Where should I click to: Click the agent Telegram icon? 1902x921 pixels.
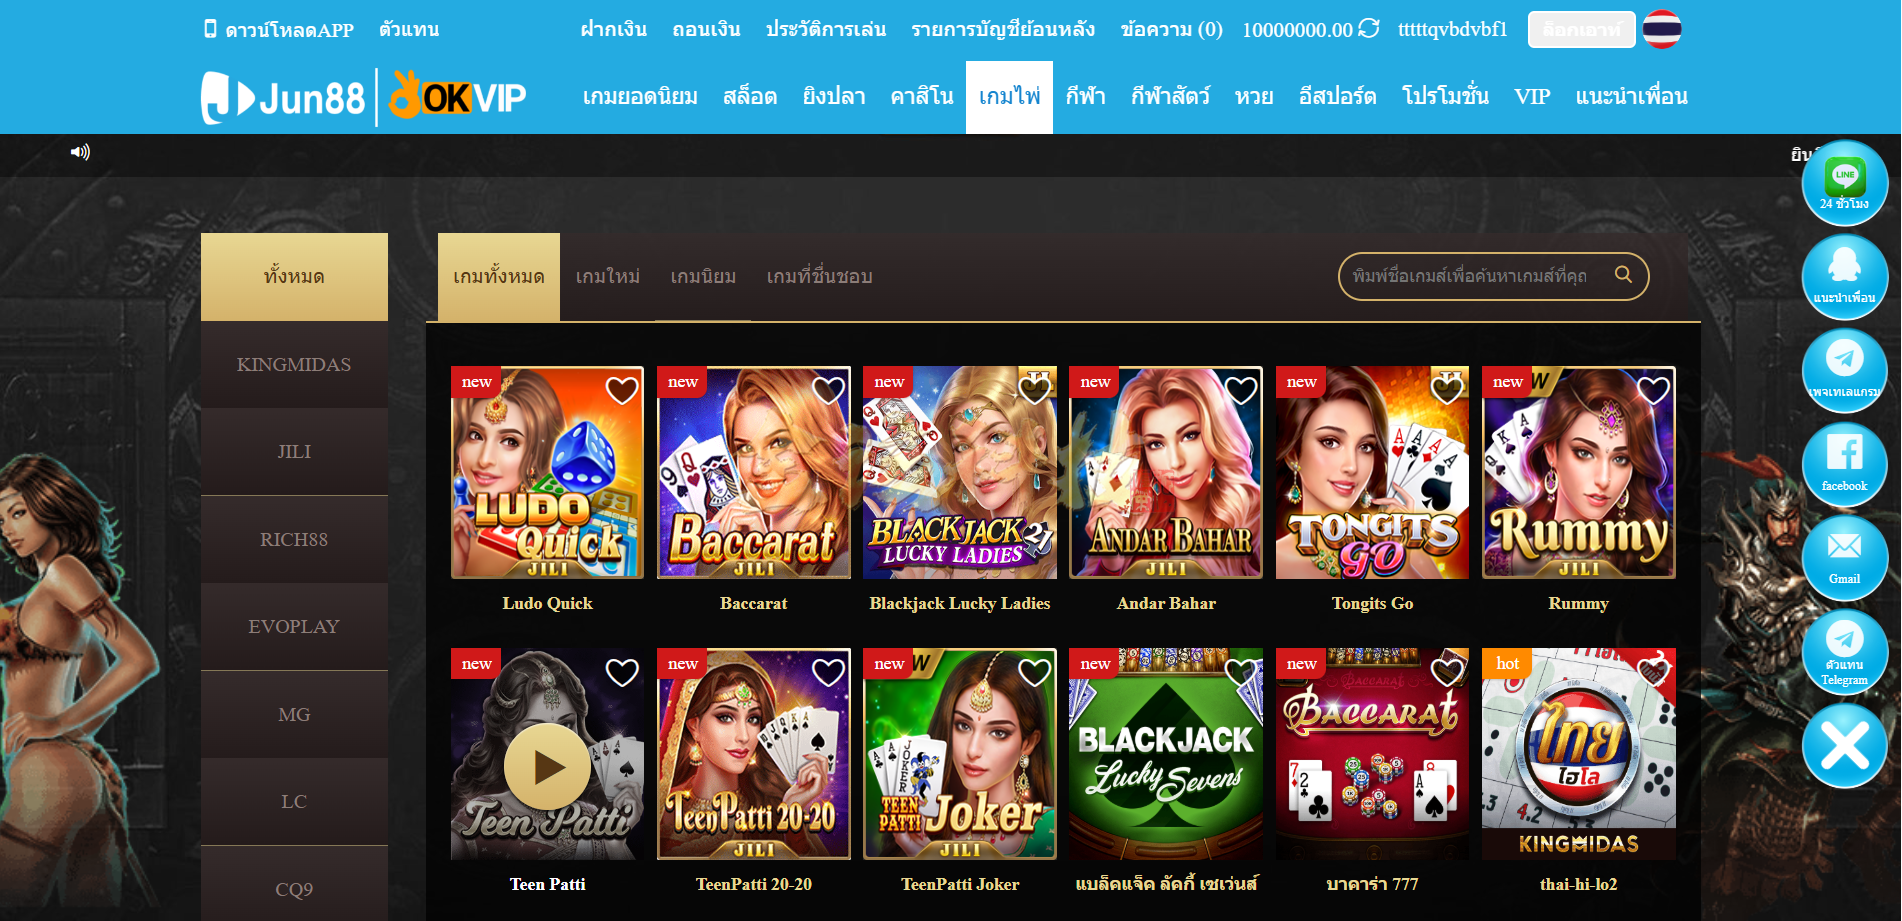(x=1844, y=652)
